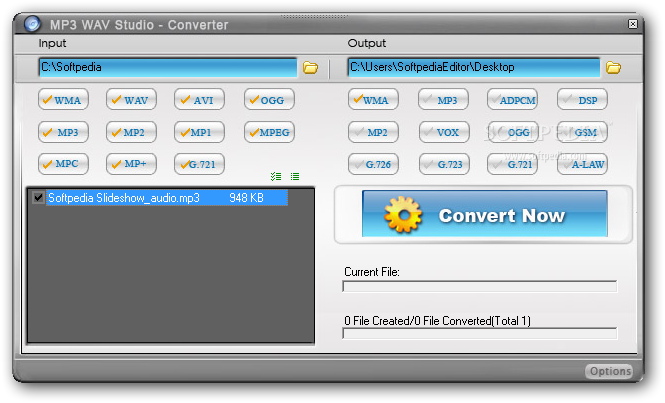This screenshot has height=403, width=665.
Task: Toggle the input WMA format filter
Action: click(63, 100)
